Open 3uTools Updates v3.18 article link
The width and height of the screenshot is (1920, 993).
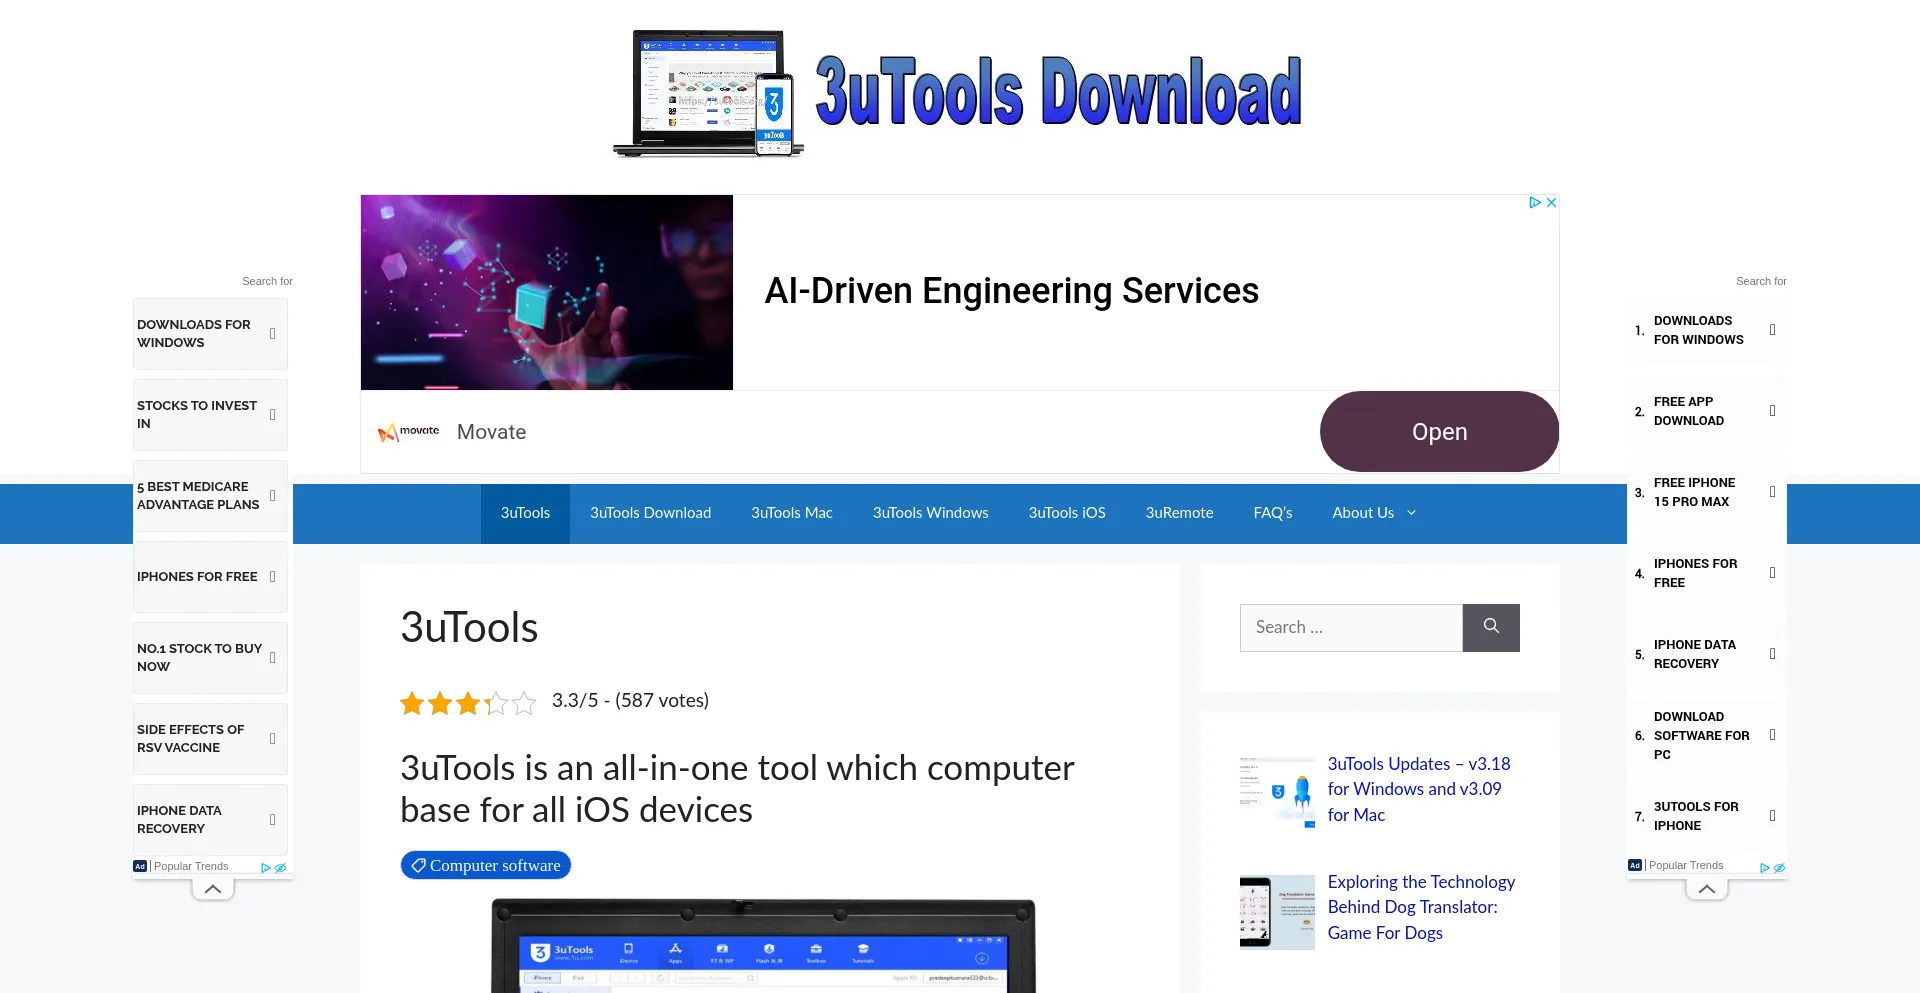[x=1419, y=789]
